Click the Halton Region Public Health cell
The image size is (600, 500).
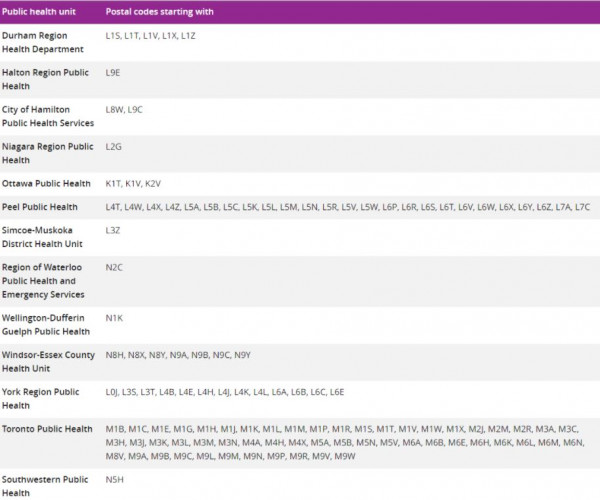(46, 79)
